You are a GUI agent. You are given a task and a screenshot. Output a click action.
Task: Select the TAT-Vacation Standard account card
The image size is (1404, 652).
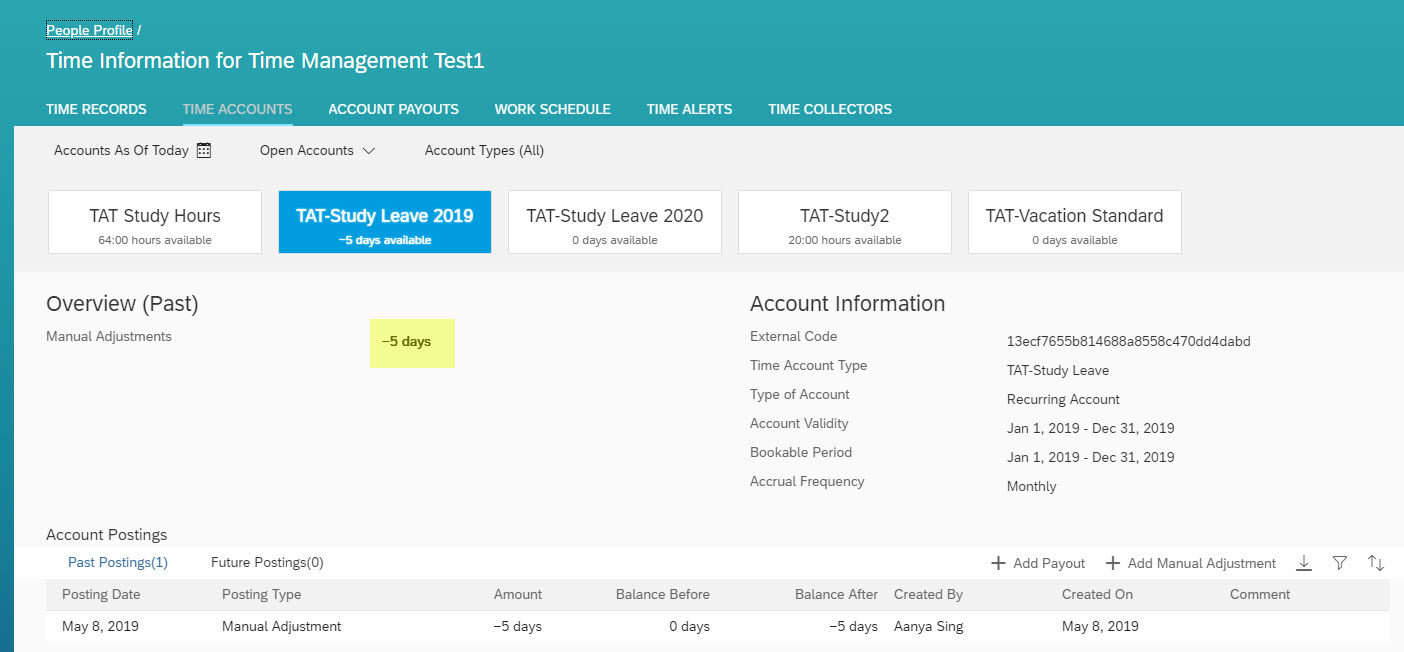(1075, 222)
